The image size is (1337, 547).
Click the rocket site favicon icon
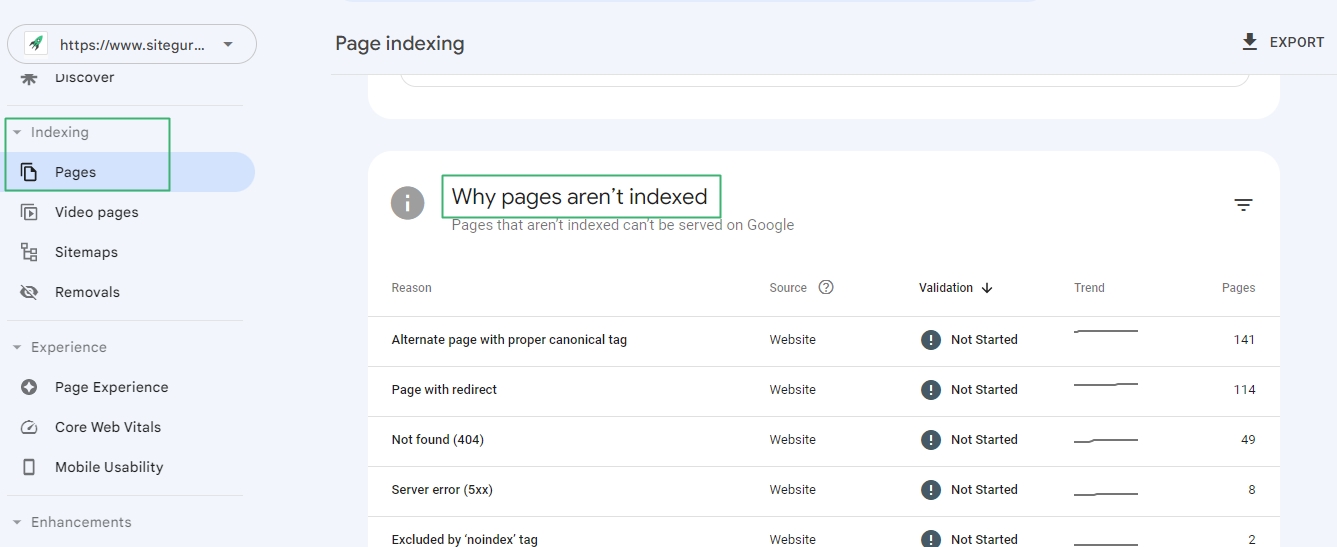coord(37,44)
